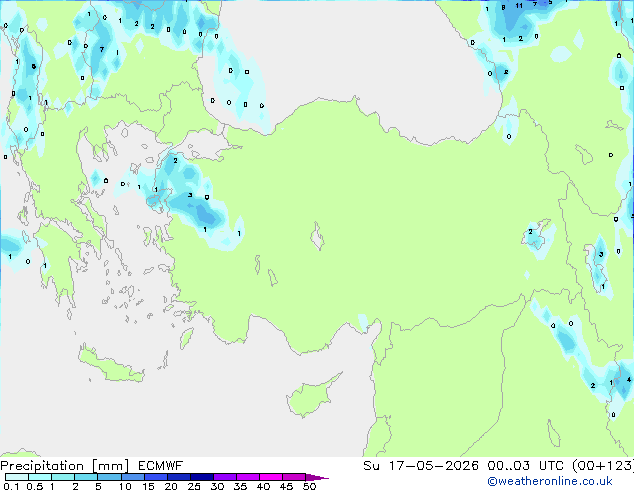Select the 0.5–1 mm legend color box
This screenshot has height=490, width=634.
(40, 477)
